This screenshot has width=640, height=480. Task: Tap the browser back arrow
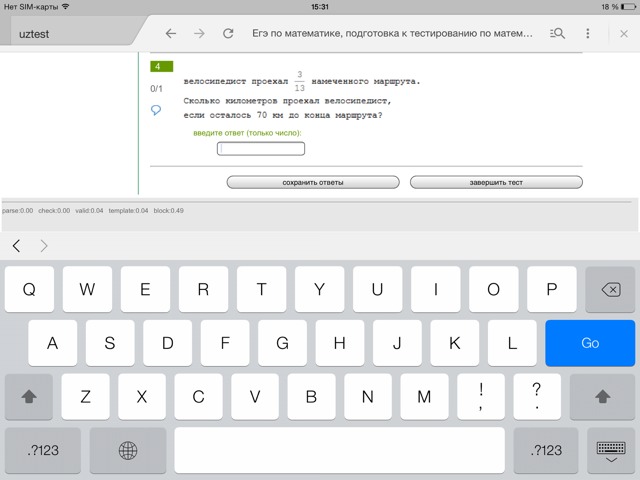pos(171,33)
